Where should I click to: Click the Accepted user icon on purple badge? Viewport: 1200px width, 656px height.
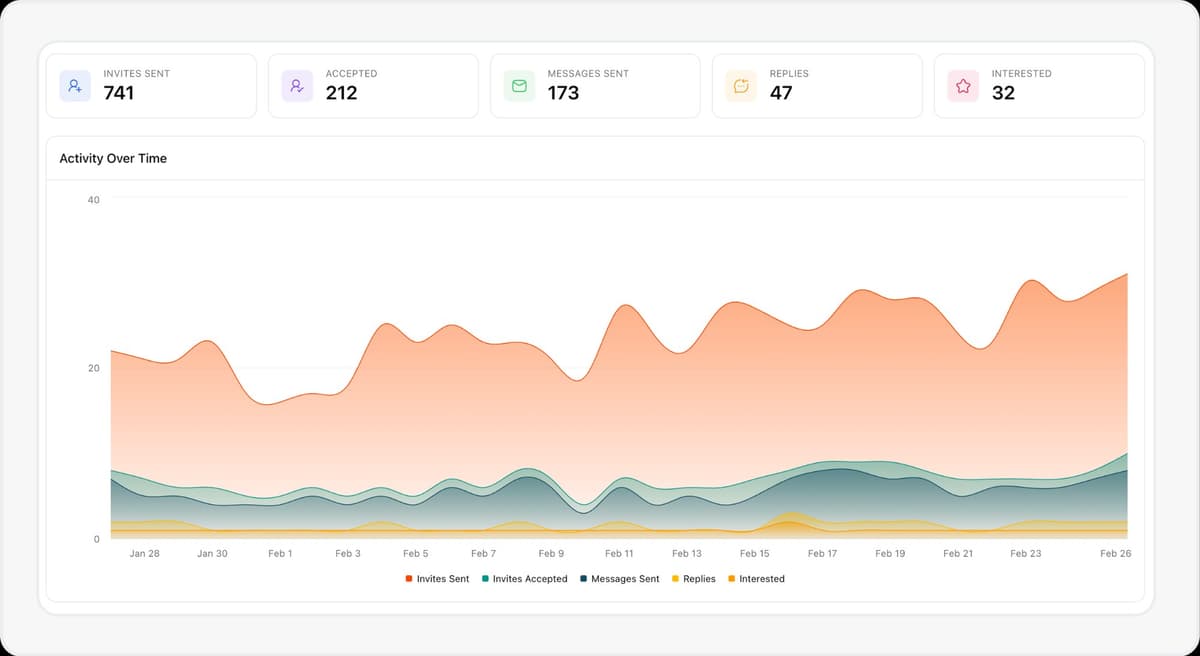(x=296, y=86)
